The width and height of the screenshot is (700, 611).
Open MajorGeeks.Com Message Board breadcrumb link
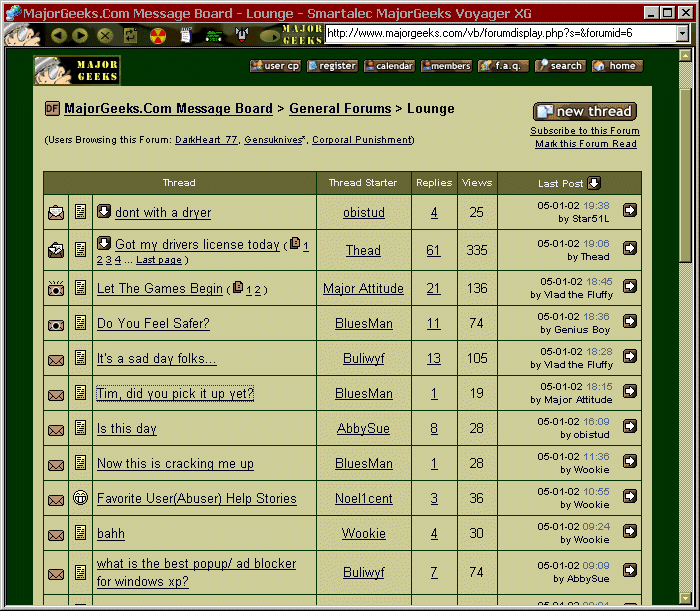(168, 108)
